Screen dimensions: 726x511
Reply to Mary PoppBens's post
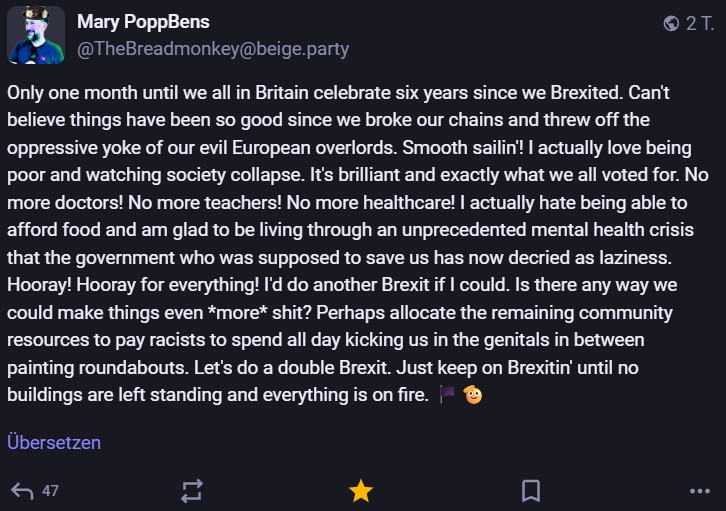[22, 490]
